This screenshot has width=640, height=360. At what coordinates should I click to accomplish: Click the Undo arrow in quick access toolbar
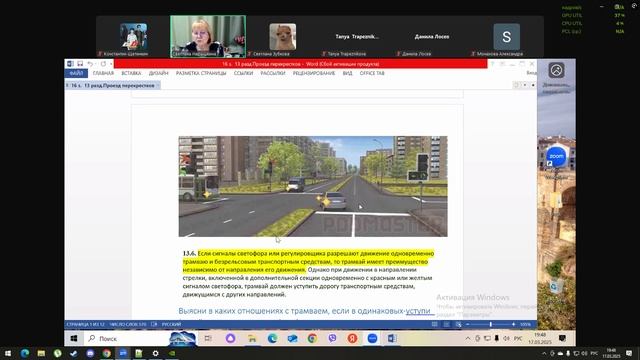click(90, 64)
